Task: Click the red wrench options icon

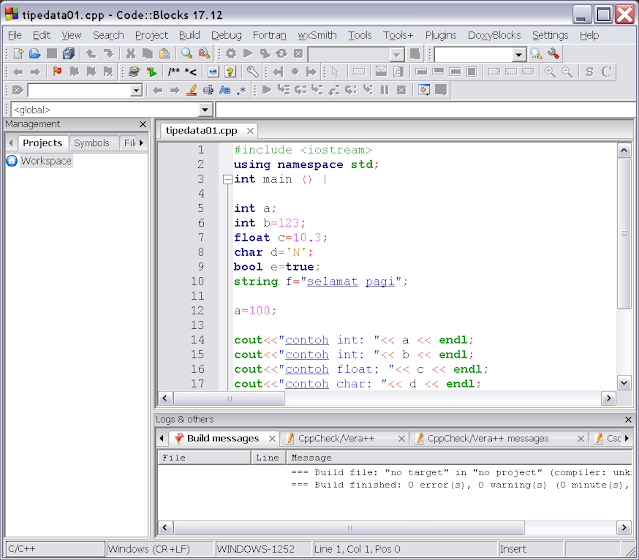Action: tap(553, 54)
